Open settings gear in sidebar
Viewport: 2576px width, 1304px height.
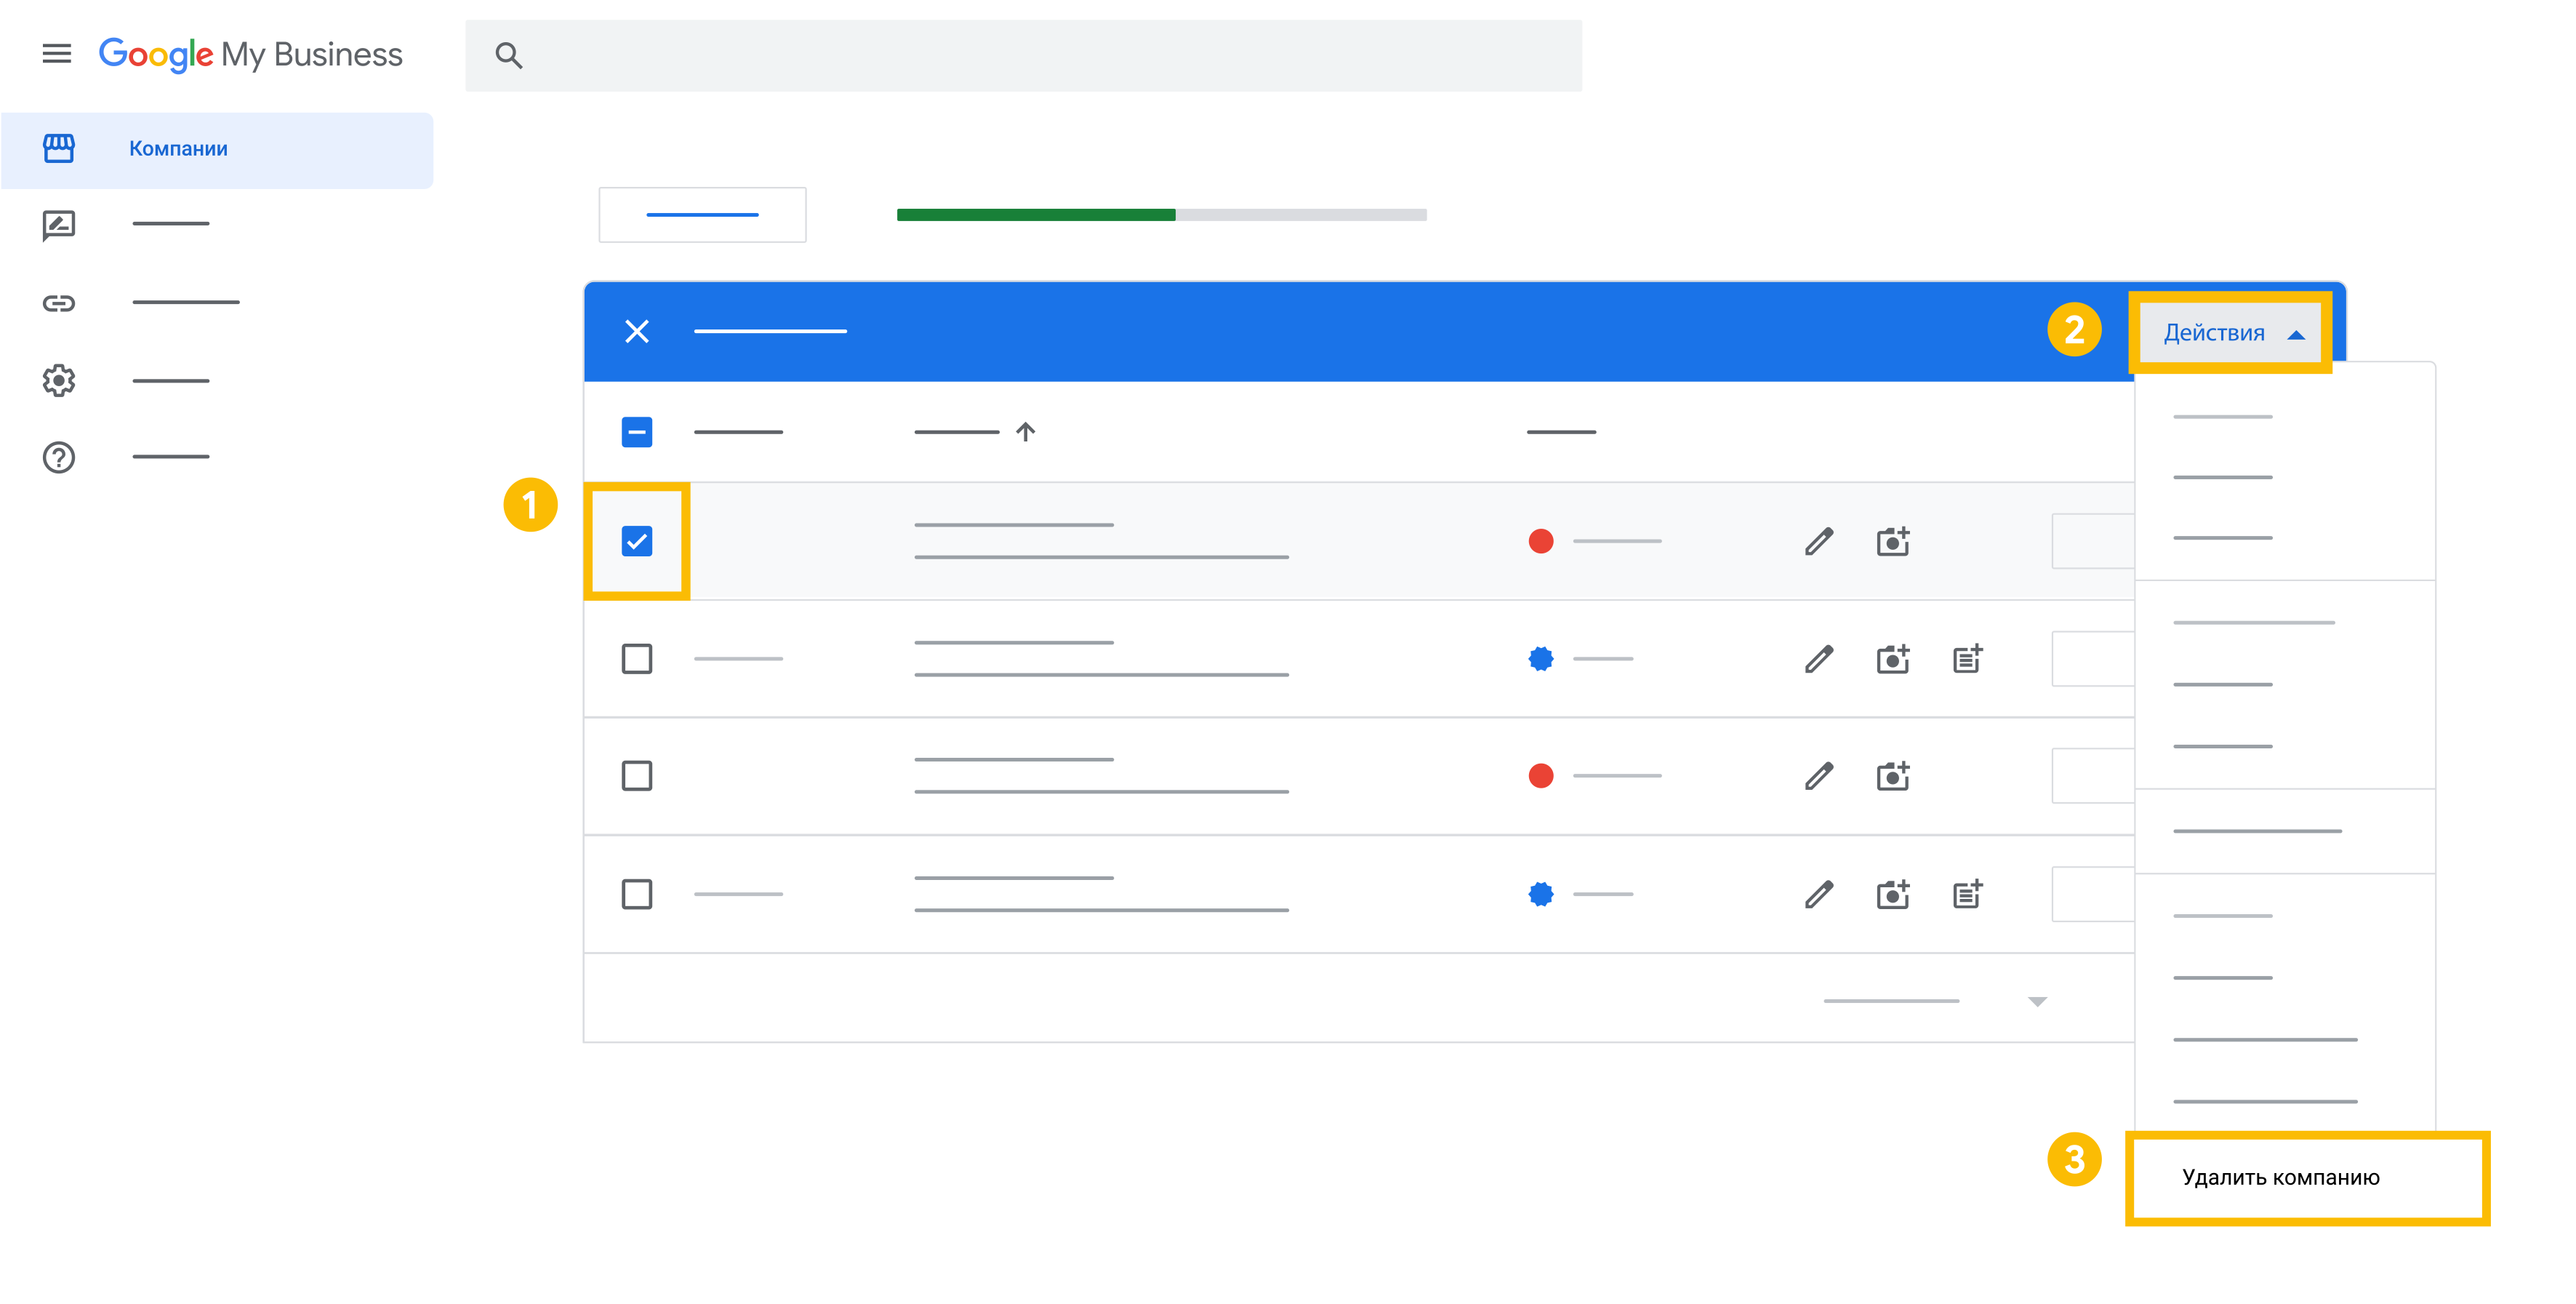click(x=59, y=380)
